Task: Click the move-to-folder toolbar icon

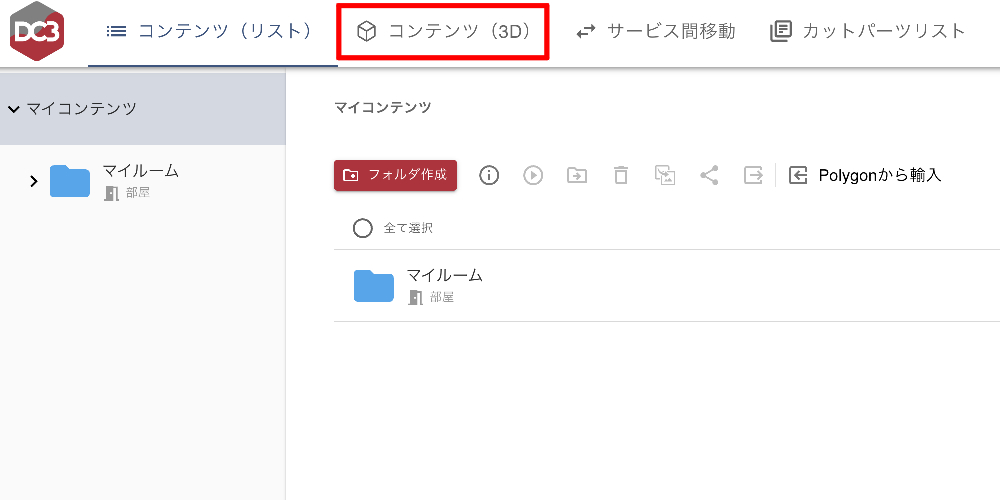Action: pos(577,175)
